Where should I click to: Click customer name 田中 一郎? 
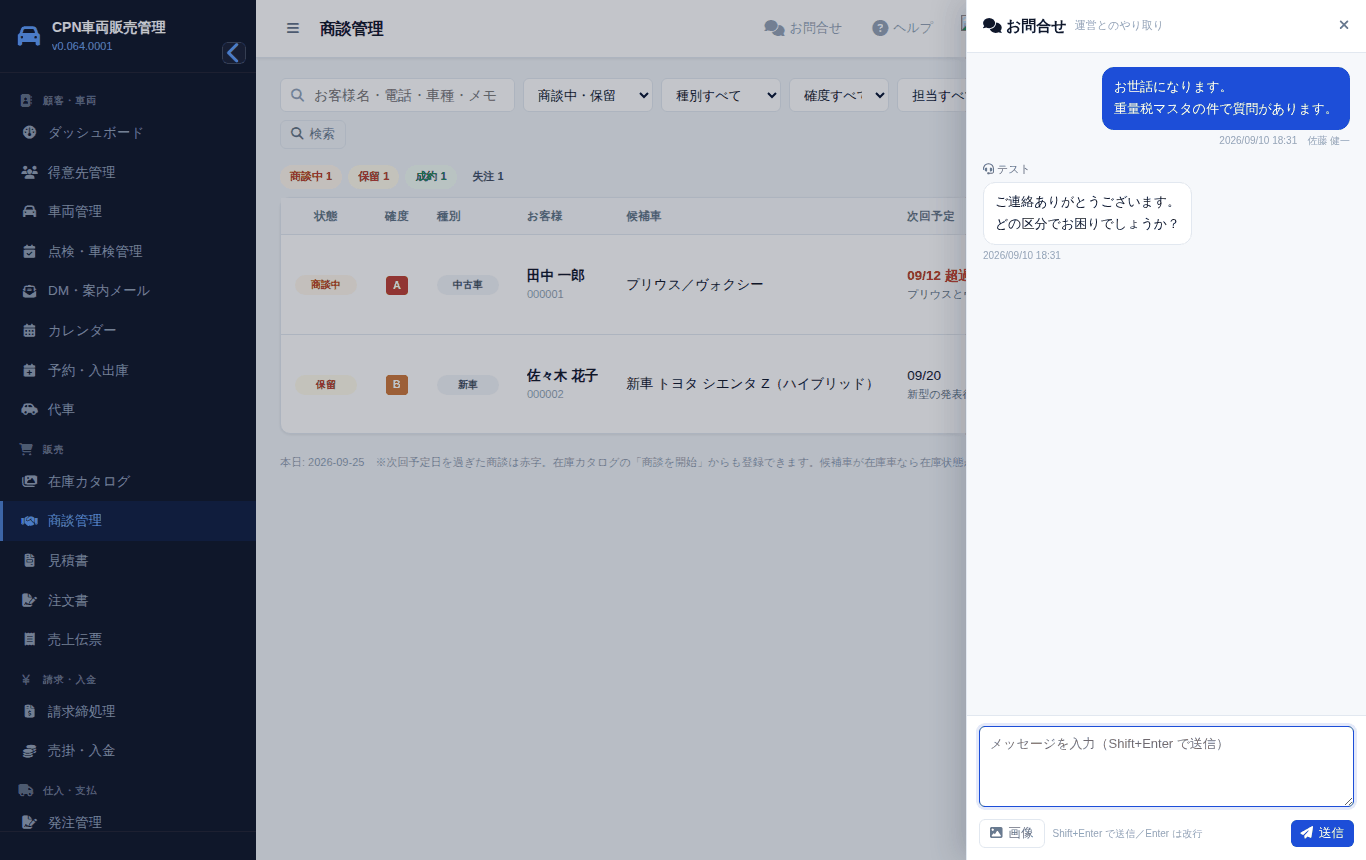click(556, 275)
